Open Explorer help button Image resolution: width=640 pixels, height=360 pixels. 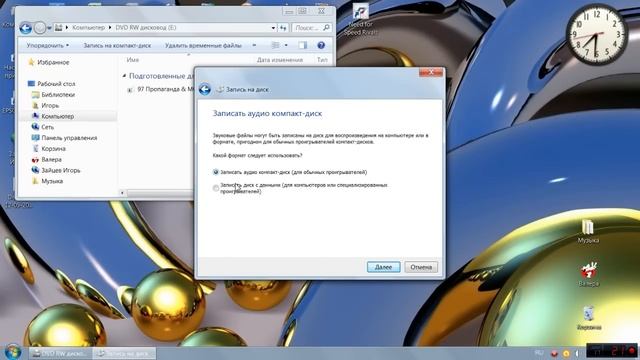tap(321, 45)
